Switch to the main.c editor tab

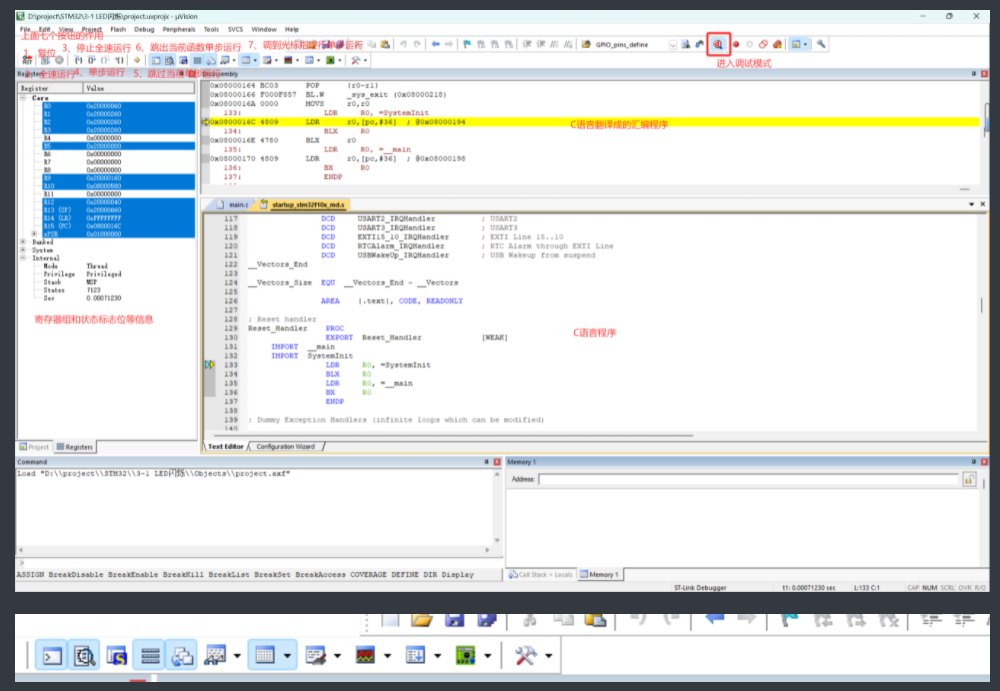pyautogui.click(x=233, y=205)
